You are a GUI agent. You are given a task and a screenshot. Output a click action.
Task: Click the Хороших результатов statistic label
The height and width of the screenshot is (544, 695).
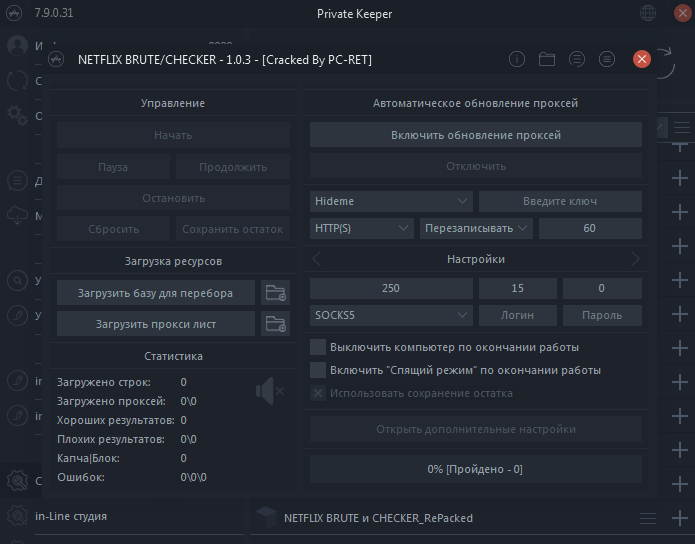click(116, 420)
